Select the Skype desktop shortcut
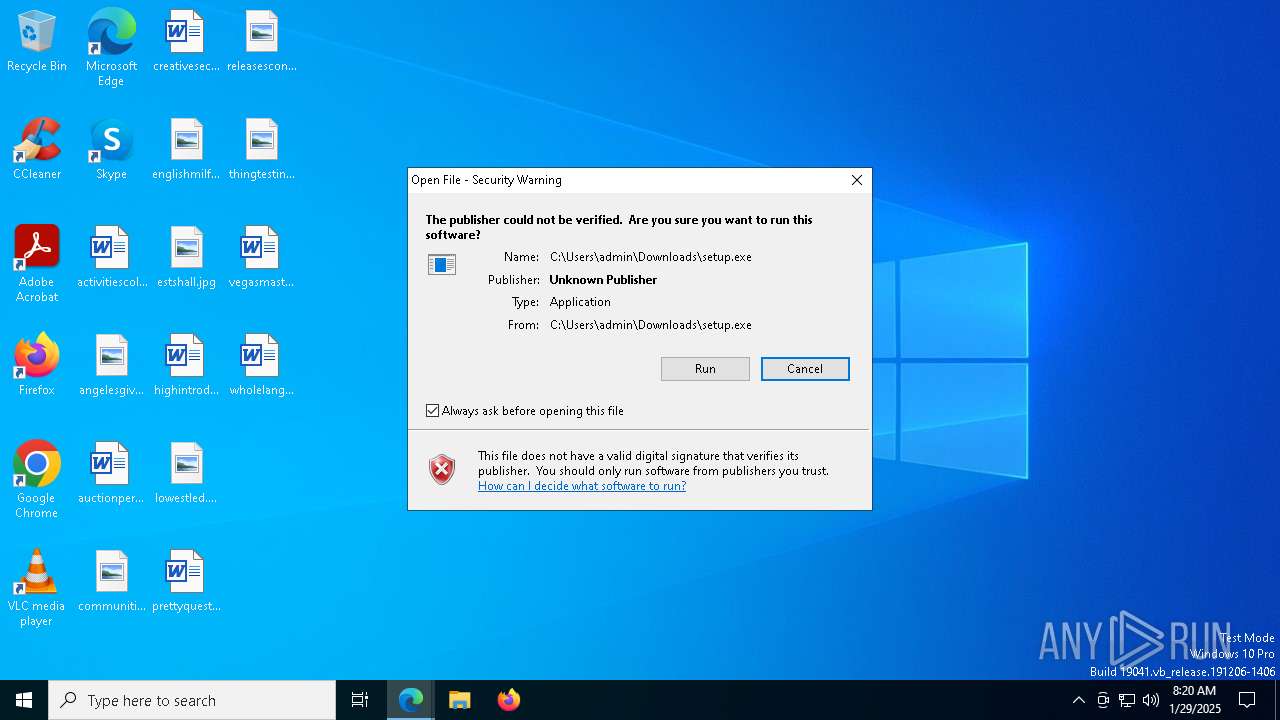This screenshot has height=720, width=1280. pos(111,150)
